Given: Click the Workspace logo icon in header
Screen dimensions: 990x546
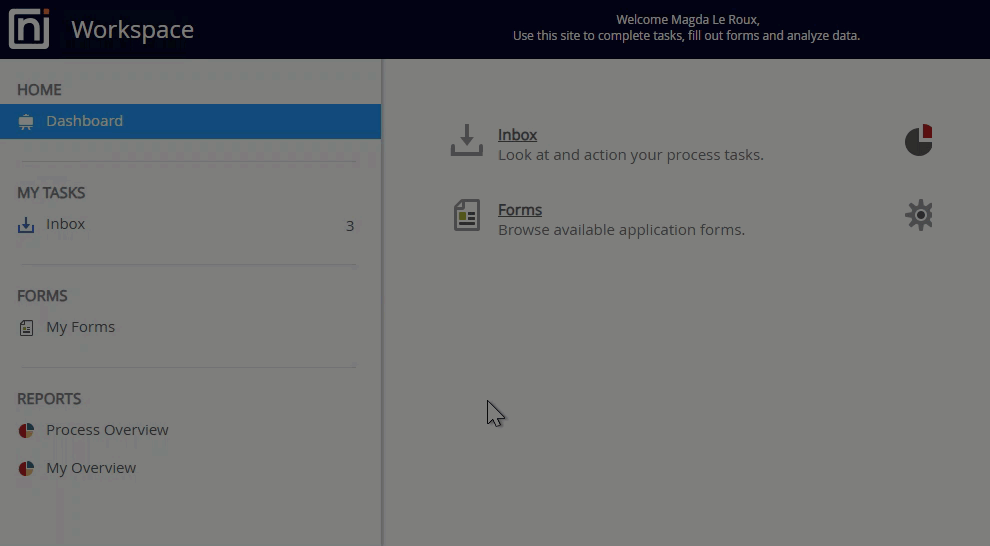Looking at the screenshot, I should [x=29, y=28].
